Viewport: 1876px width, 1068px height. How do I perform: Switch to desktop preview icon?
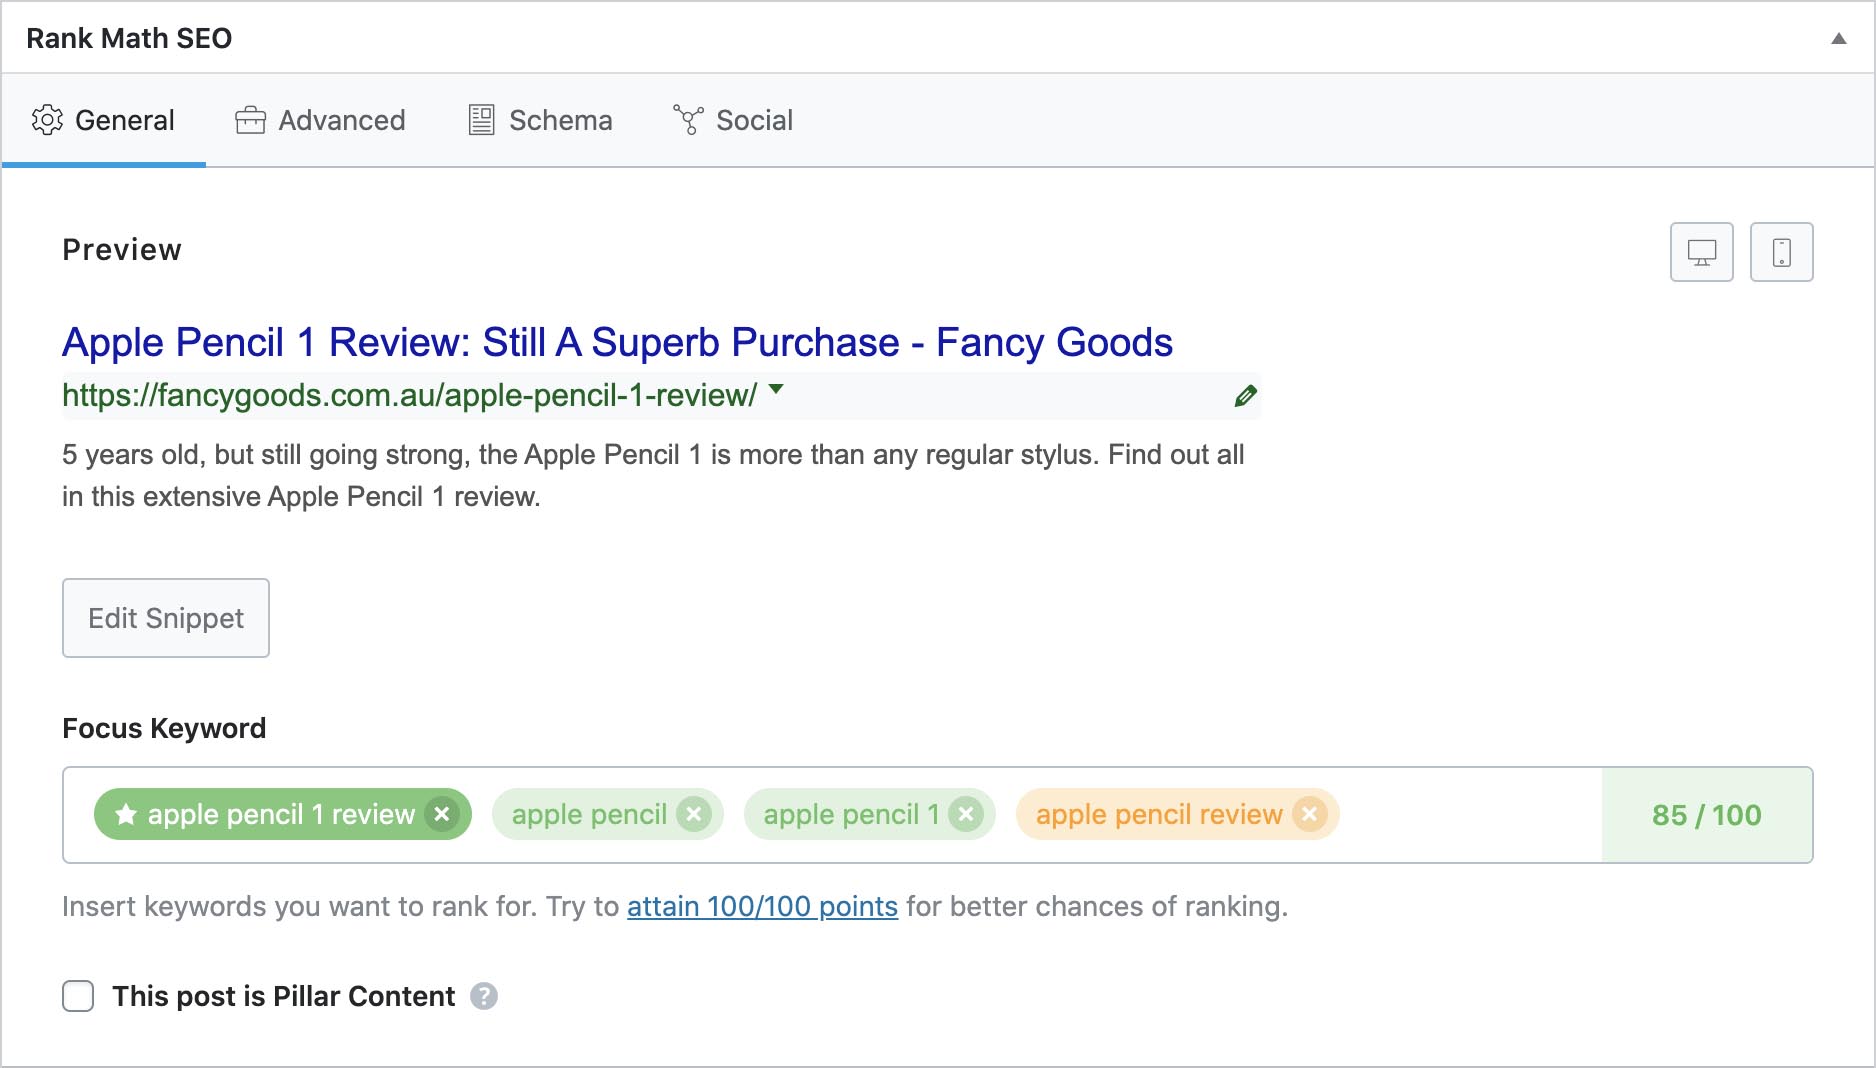tap(1702, 252)
